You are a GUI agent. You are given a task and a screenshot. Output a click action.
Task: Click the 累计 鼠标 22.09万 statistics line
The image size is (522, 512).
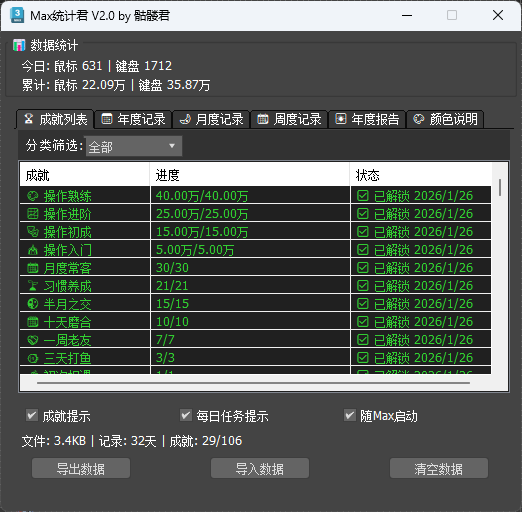point(116,85)
